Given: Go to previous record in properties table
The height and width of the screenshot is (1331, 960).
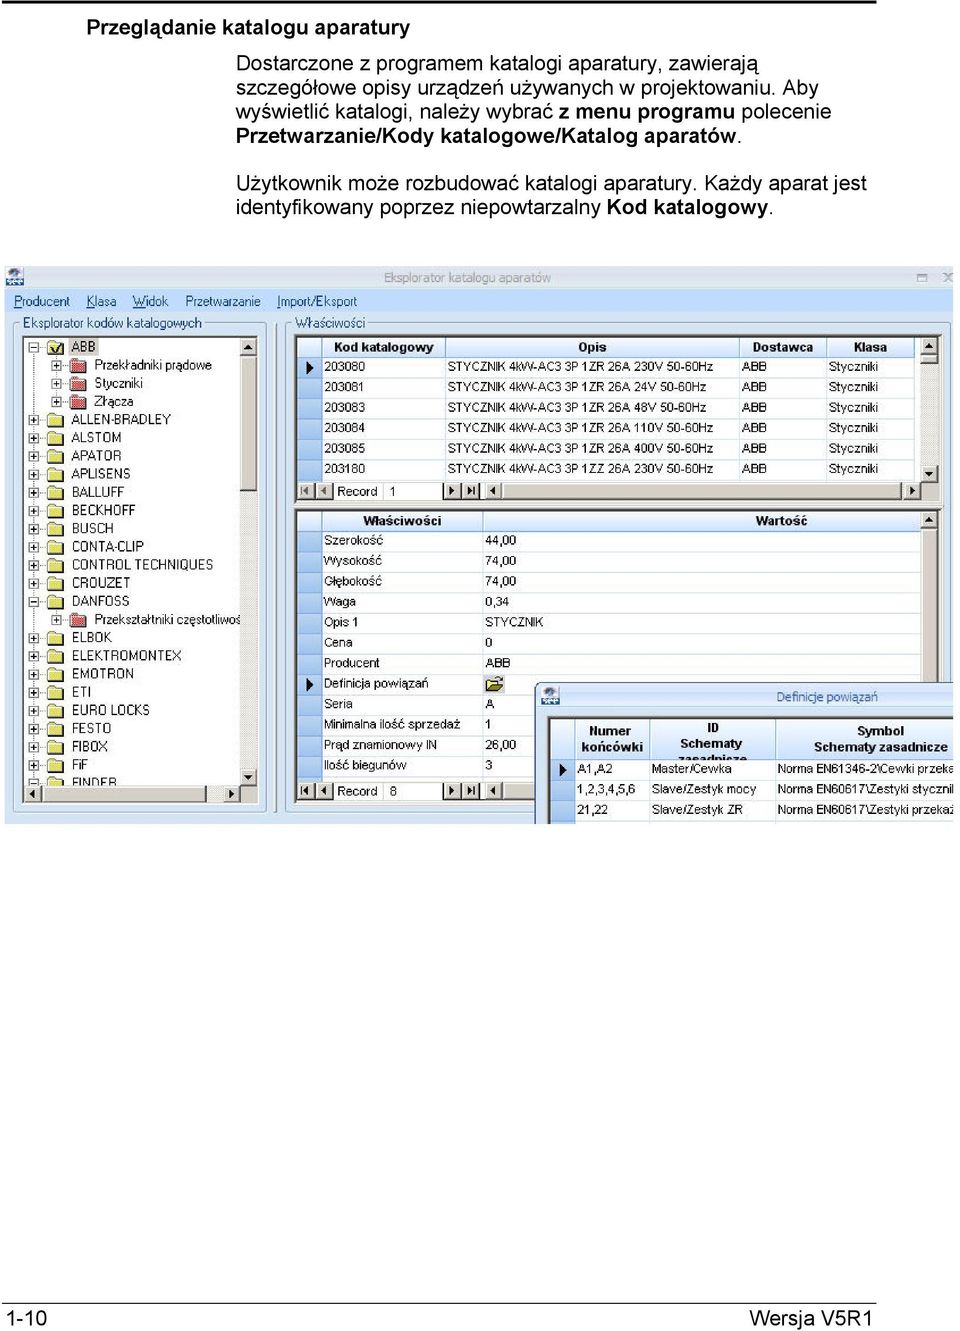Looking at the screenshot, I should pyautogui.click(x=323, y=791).
